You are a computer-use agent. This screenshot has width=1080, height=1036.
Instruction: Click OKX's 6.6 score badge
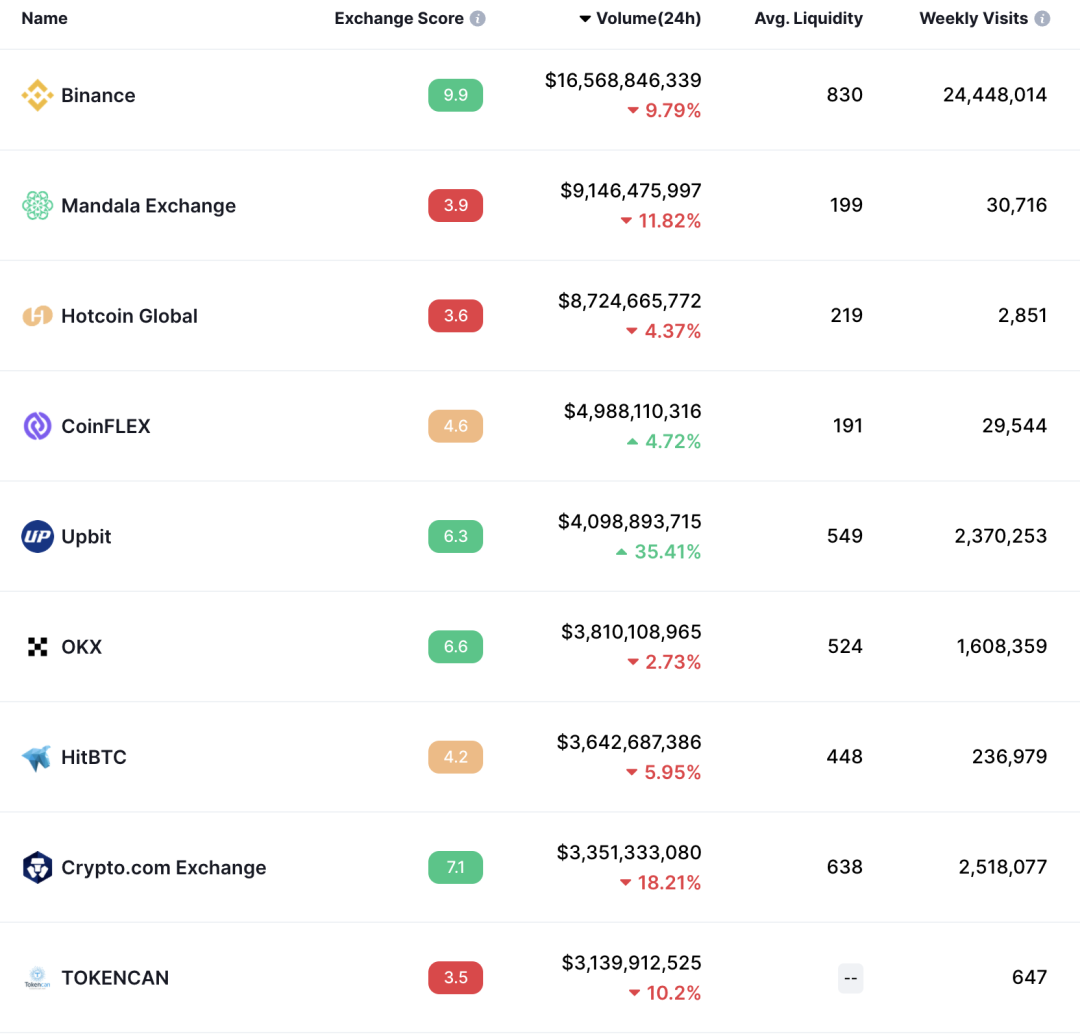coord(455,647)
